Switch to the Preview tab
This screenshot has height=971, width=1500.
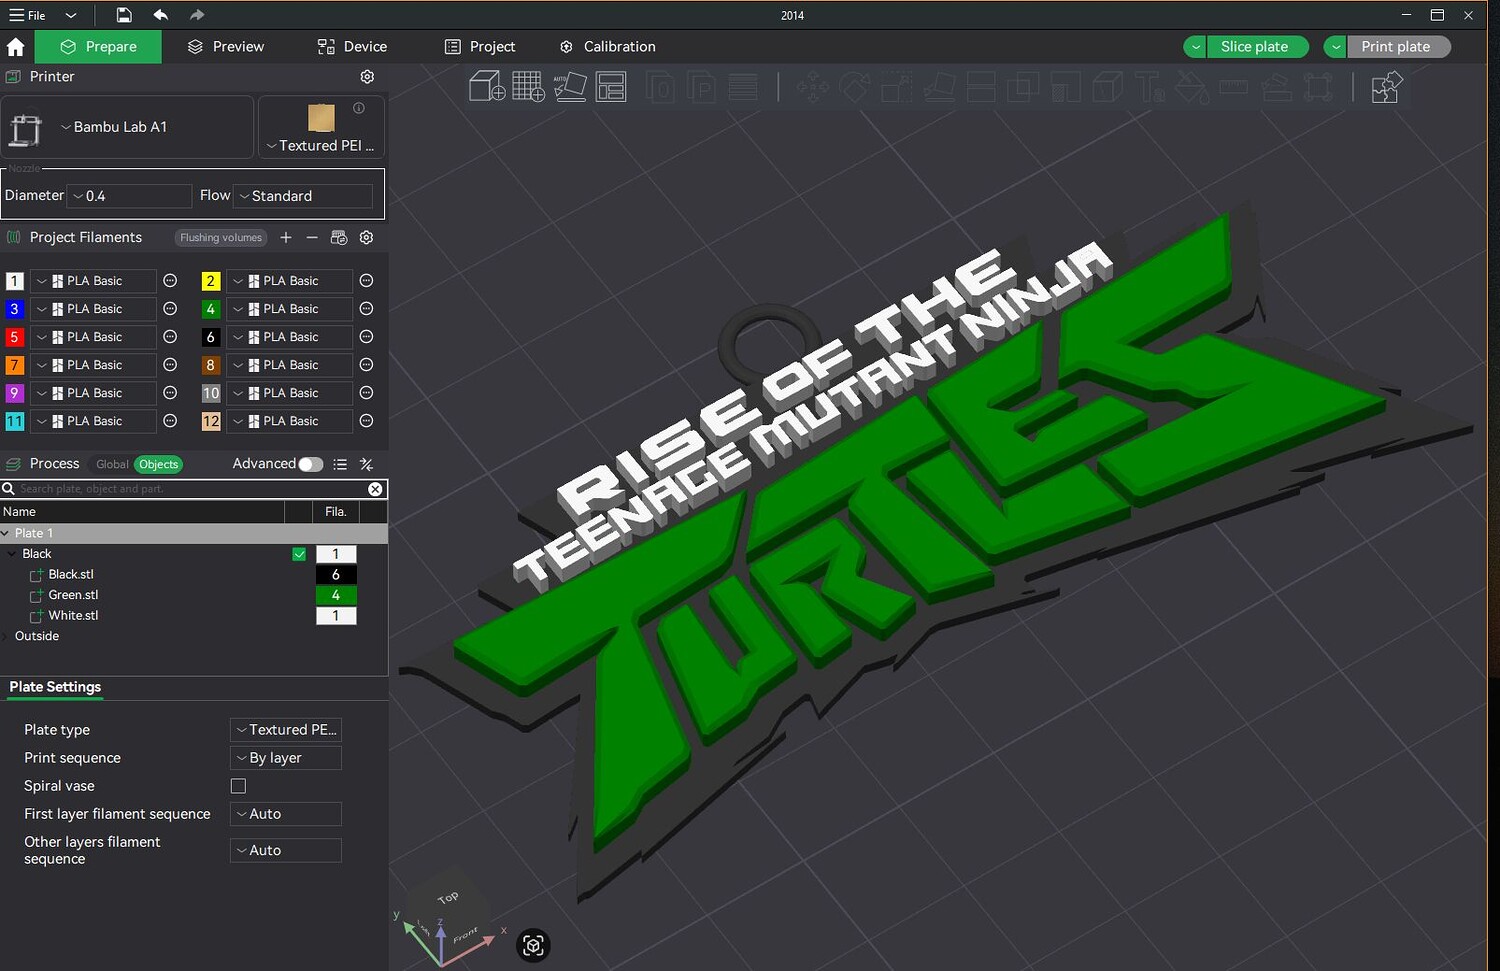[x=226, y=47]
